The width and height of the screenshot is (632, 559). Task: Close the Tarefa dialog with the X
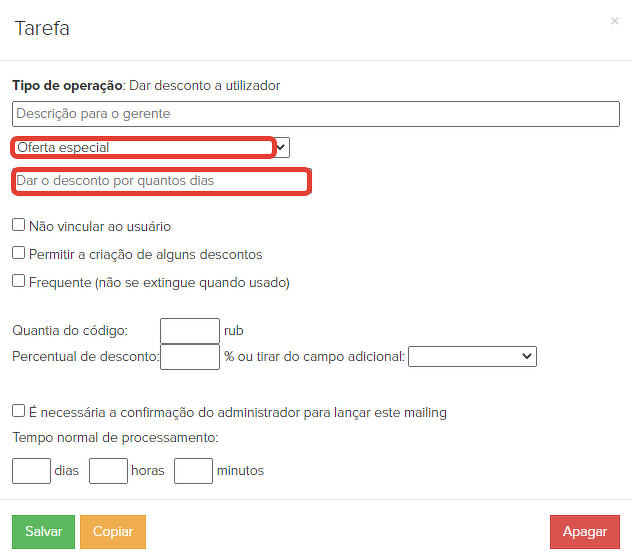click(x=614, y=21)
